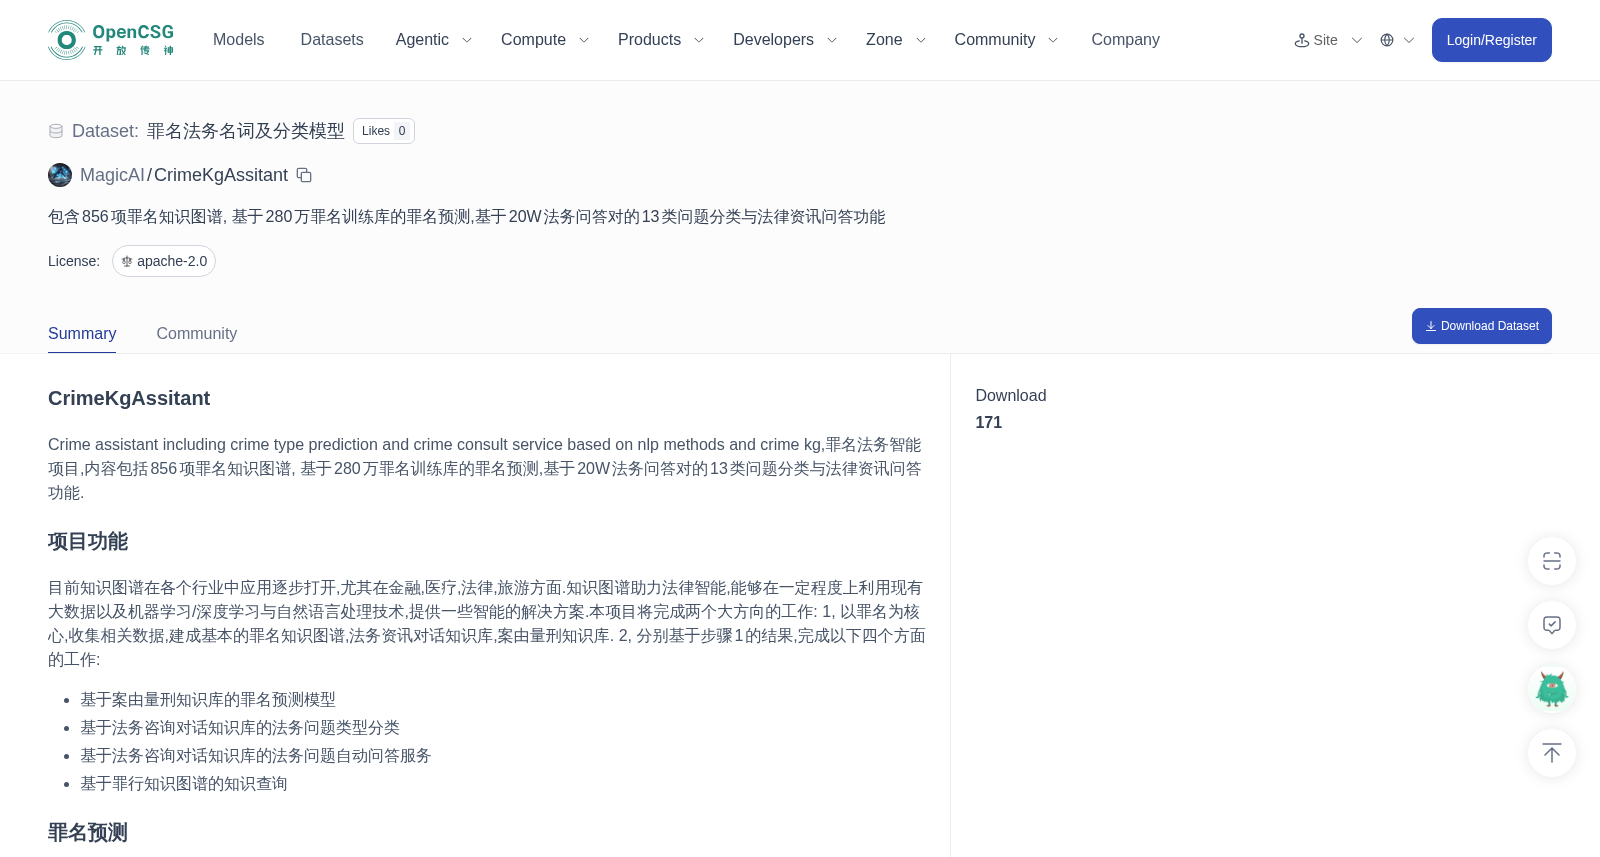Select bullet 基于罪行知识图谱的知识查询
1600x857 pixels.
click(x=184, y=784)
